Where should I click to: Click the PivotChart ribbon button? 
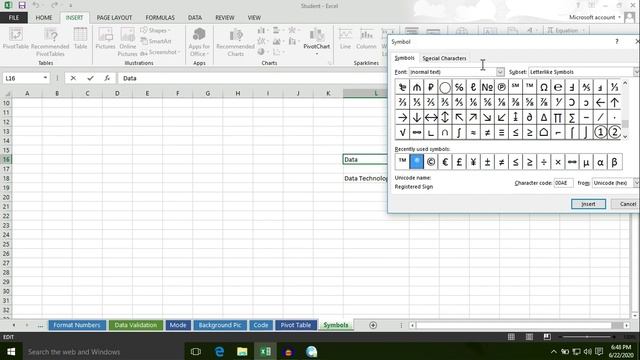coord(317,41)
